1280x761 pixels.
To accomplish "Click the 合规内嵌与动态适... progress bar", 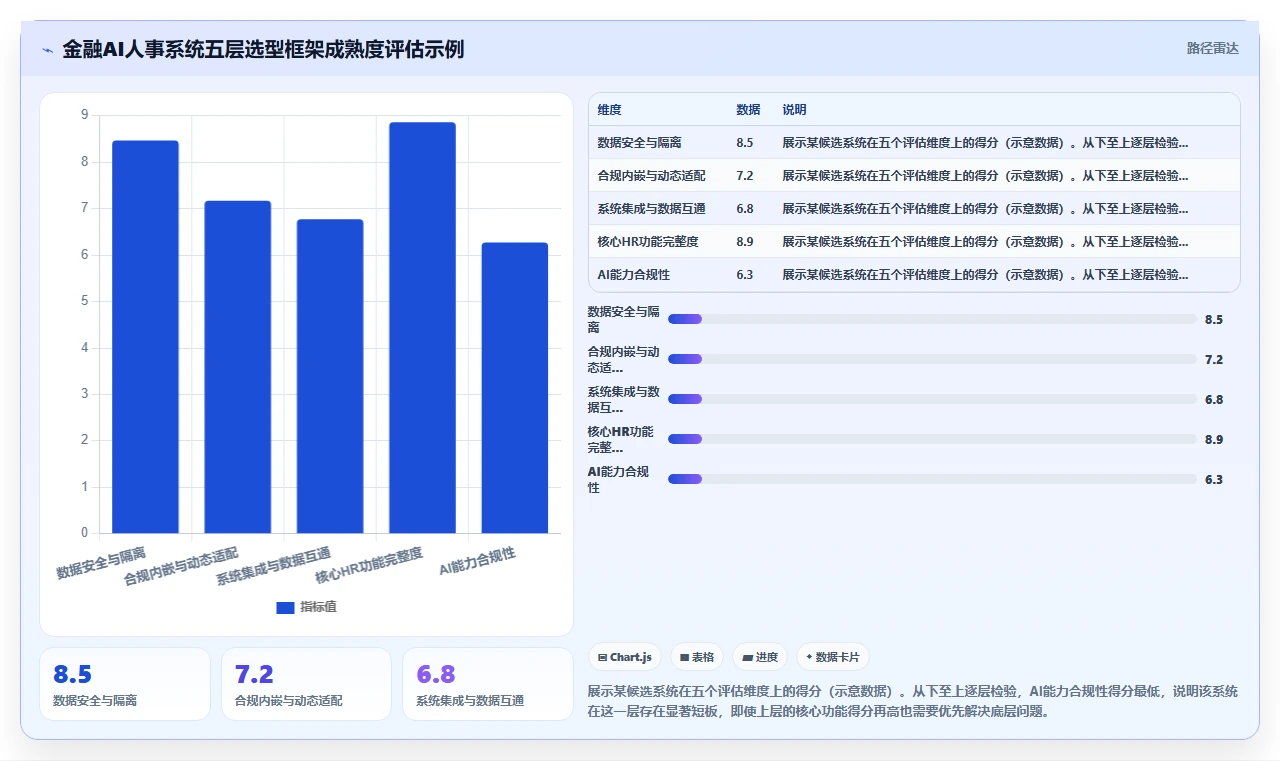I will pos(932,359).
